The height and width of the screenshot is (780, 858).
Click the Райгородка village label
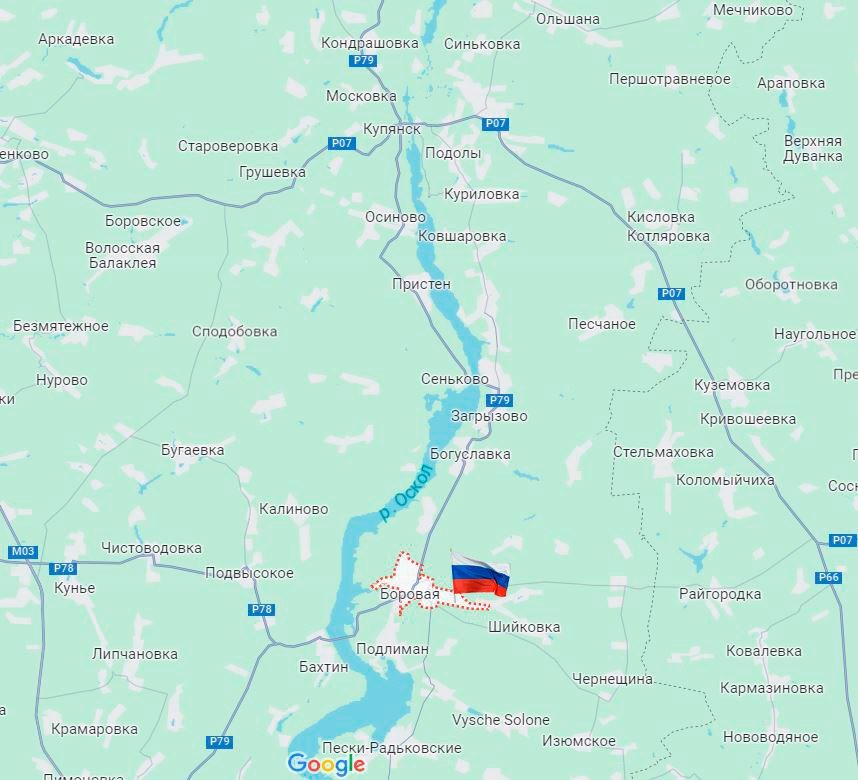(x=720, y=594)
